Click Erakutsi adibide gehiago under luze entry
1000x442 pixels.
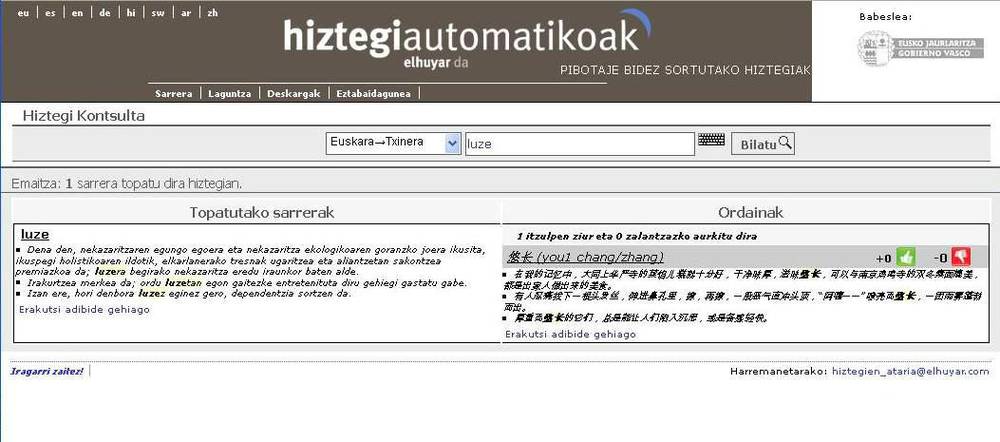coord(84,309)
